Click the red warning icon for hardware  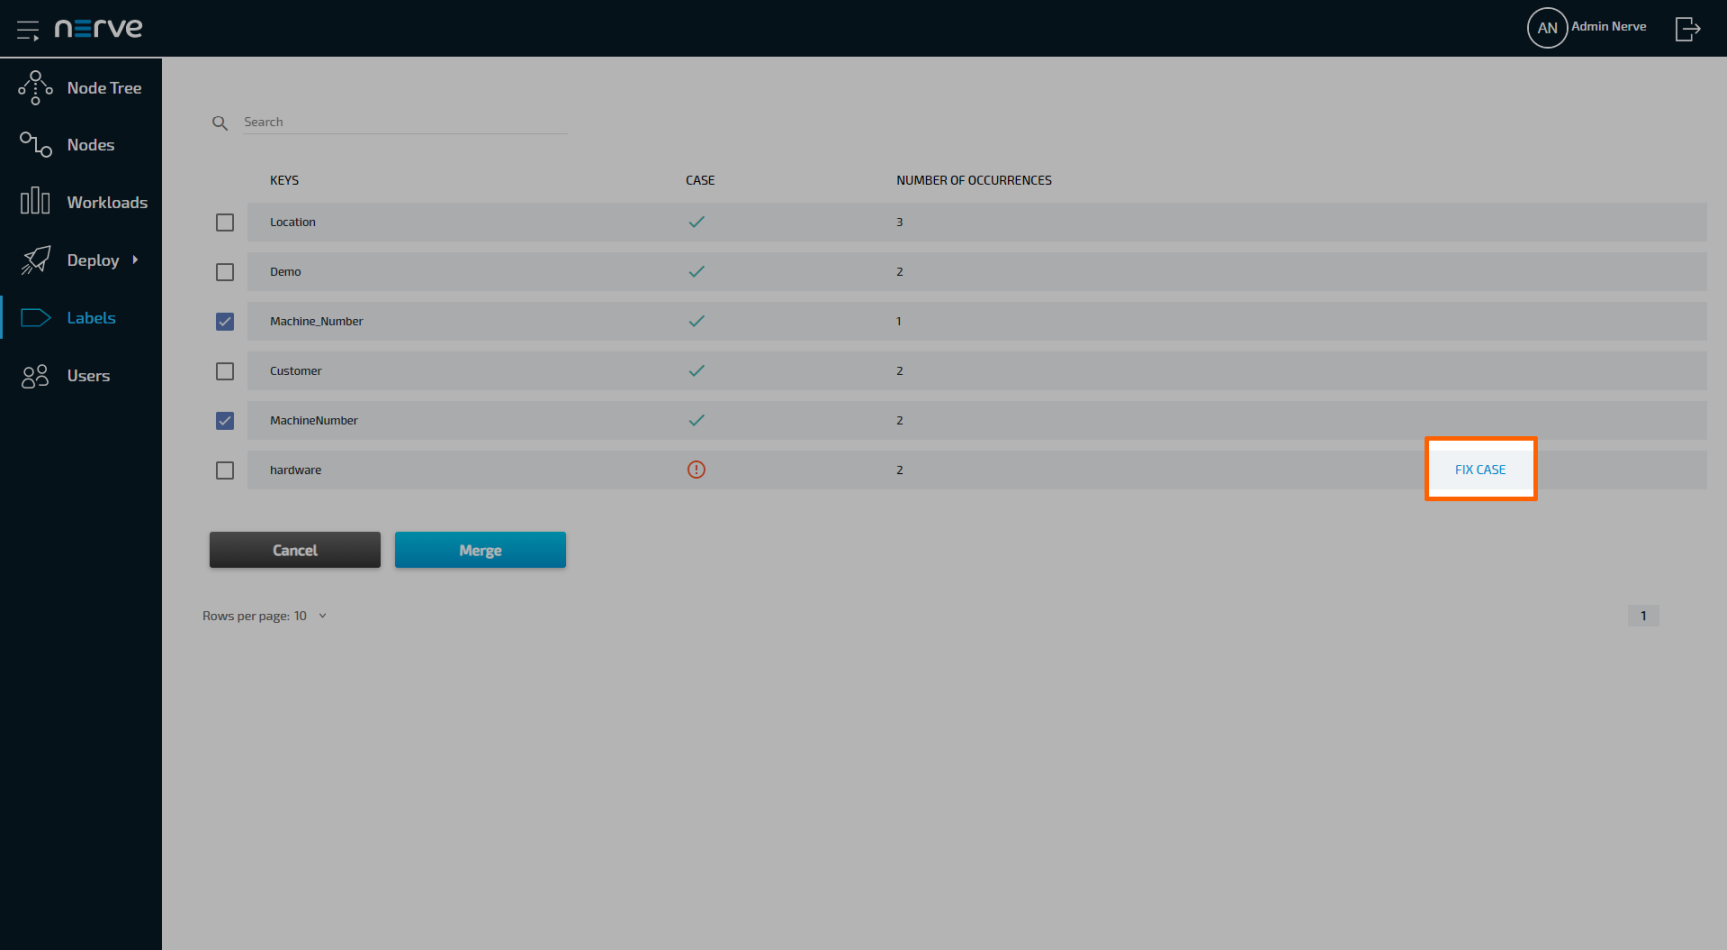(x=696, y=470)
